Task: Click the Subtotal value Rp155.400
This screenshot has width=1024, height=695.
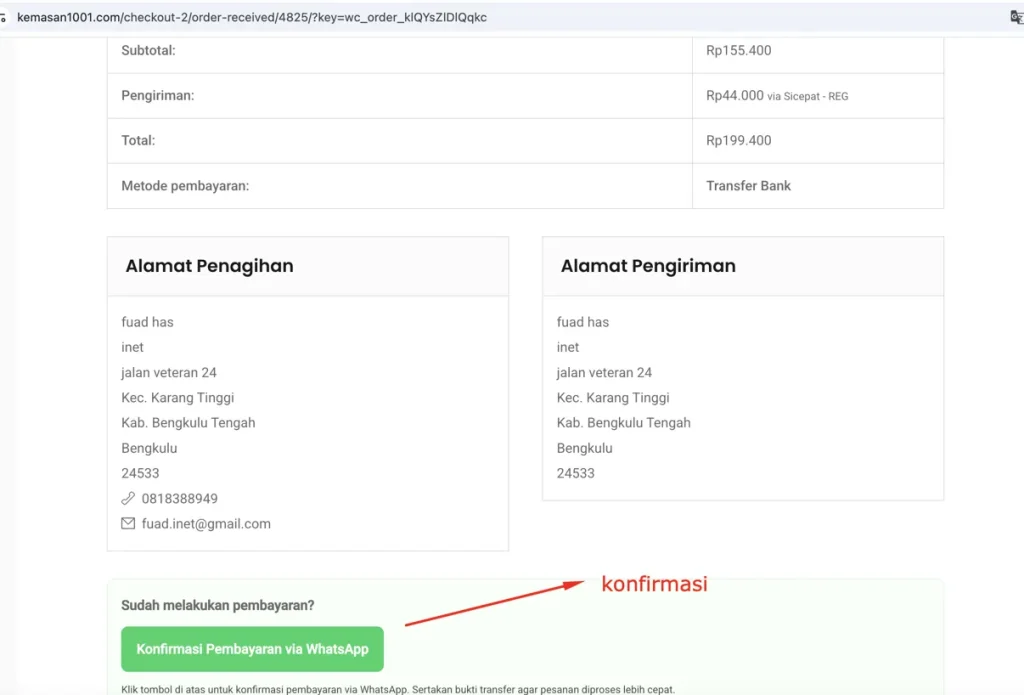Action: (x=739, y=50)
